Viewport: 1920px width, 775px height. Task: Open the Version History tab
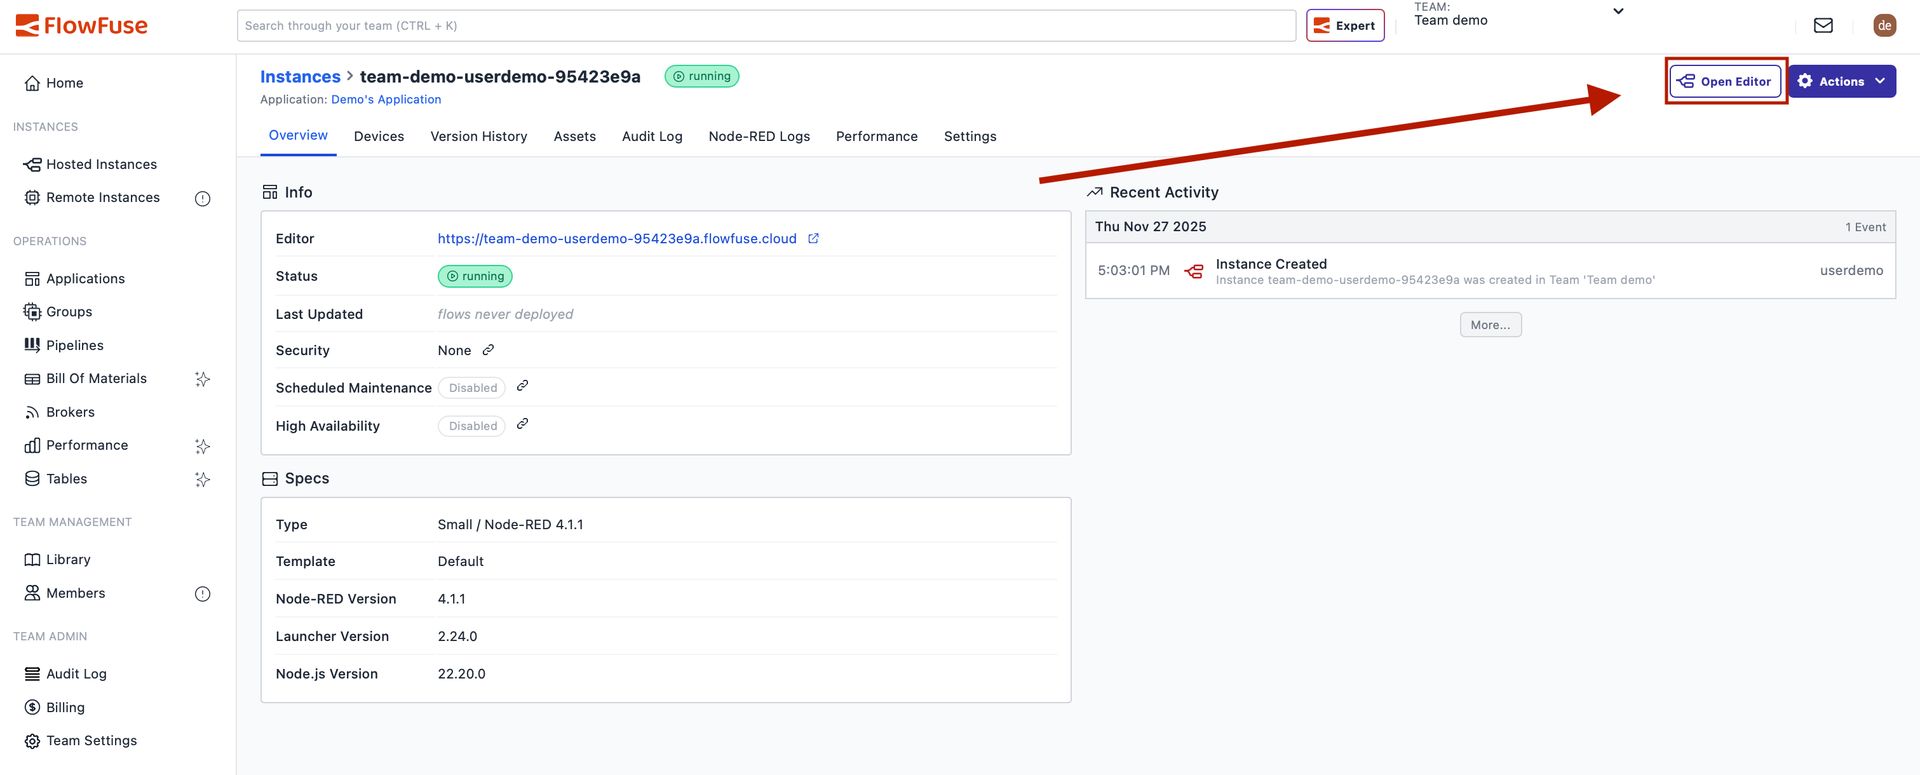pos(478,137)
